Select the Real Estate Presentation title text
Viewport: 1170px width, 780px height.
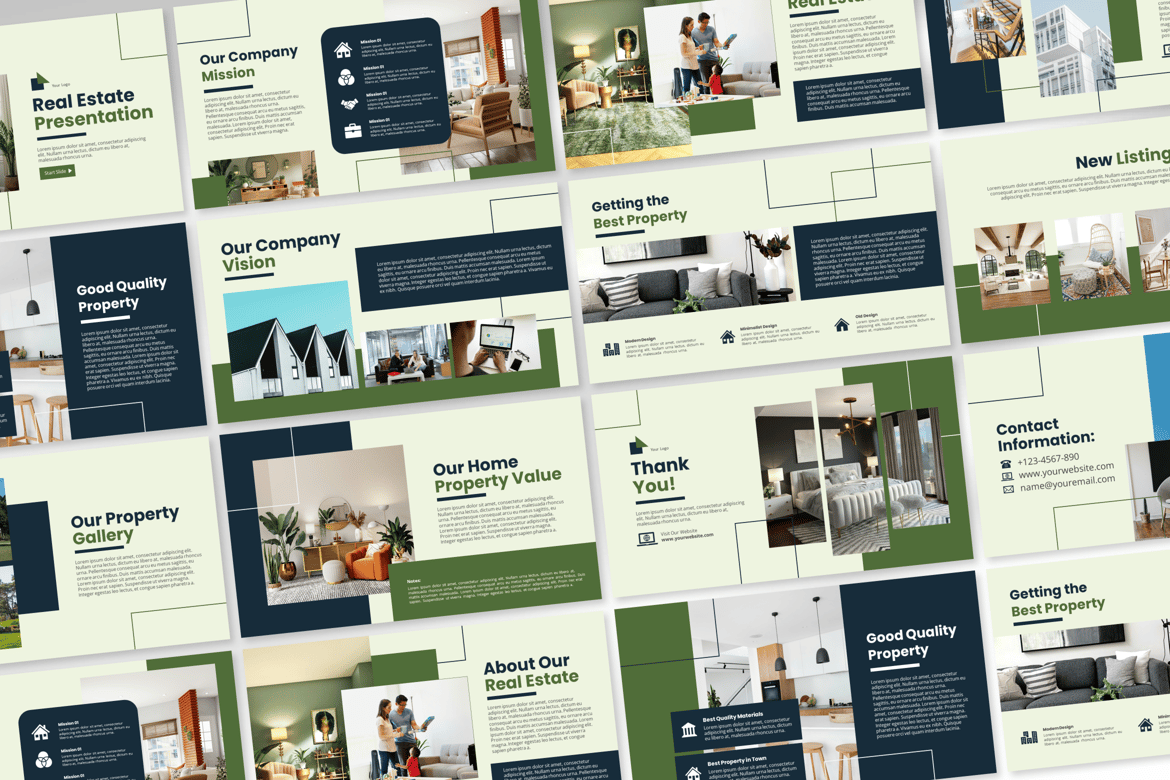(x=92, y=107)
